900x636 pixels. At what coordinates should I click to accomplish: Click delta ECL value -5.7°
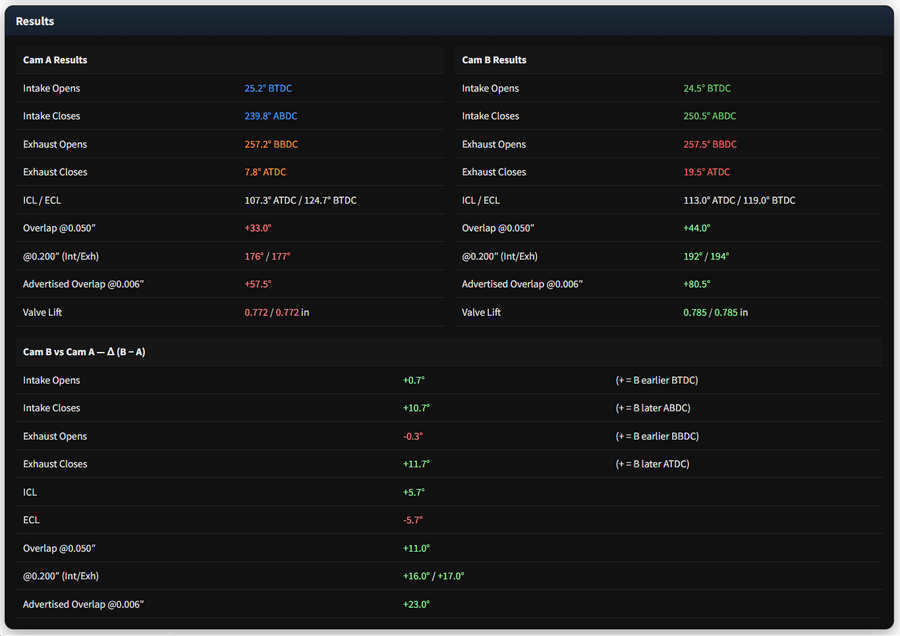point(413,520)
